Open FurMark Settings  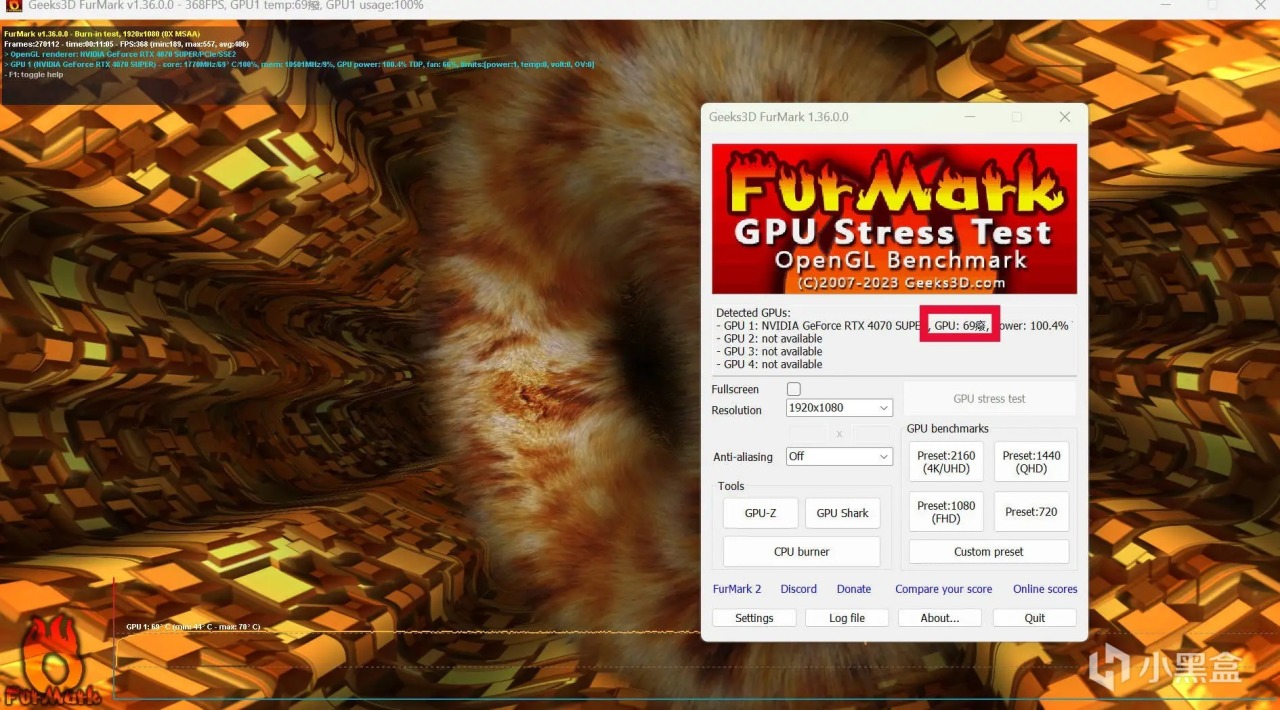(x=754, y=618)
